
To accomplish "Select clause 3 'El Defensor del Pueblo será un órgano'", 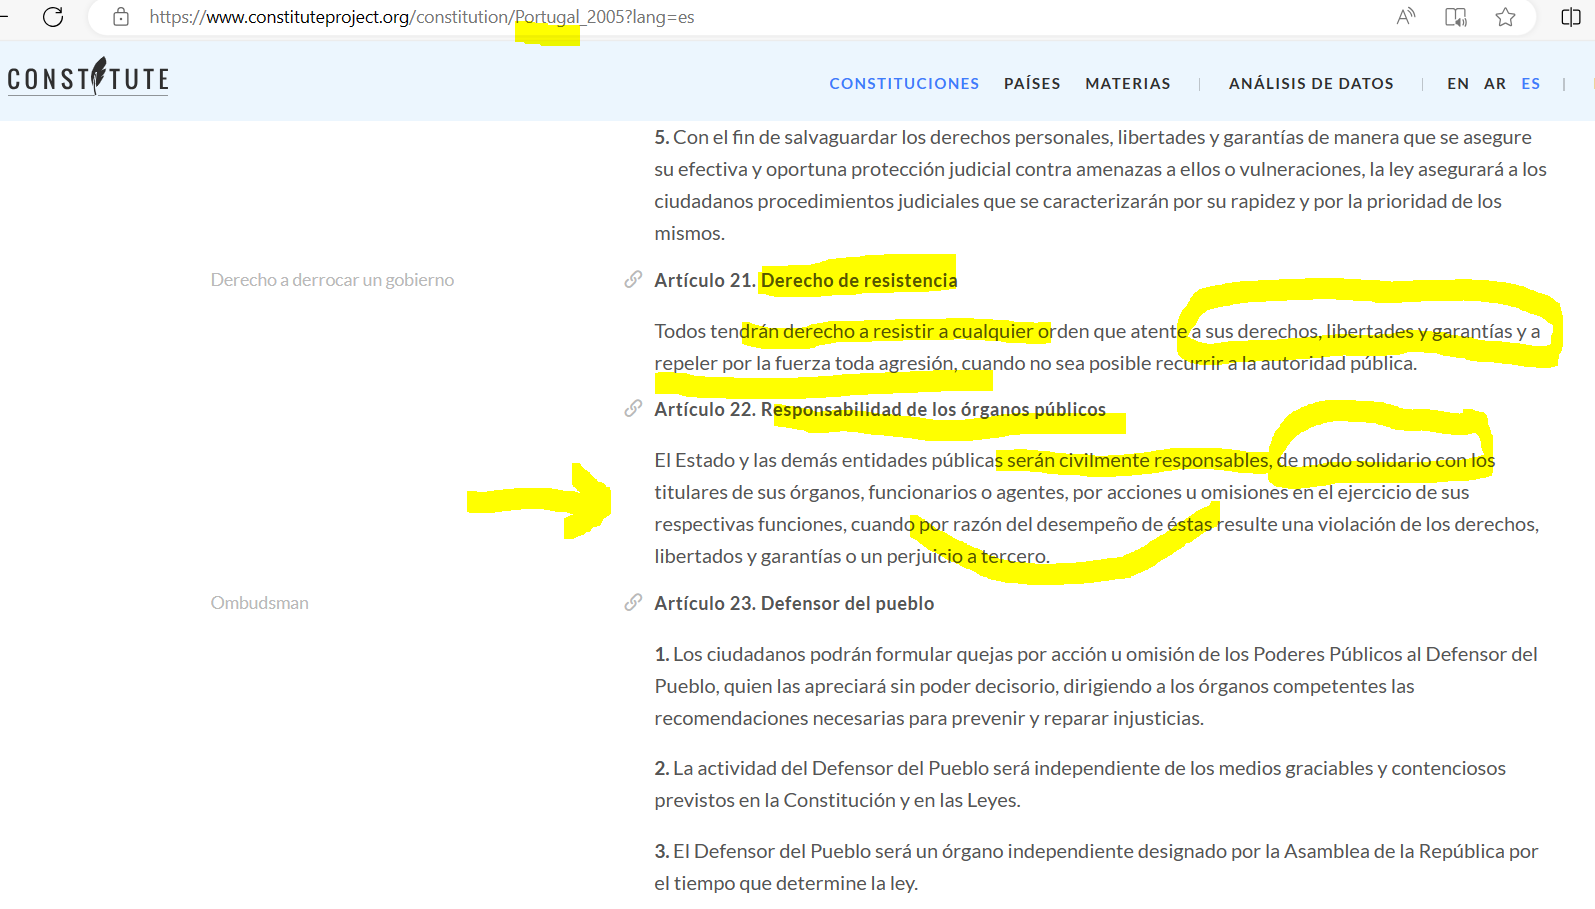I will tap(1096, 867).
